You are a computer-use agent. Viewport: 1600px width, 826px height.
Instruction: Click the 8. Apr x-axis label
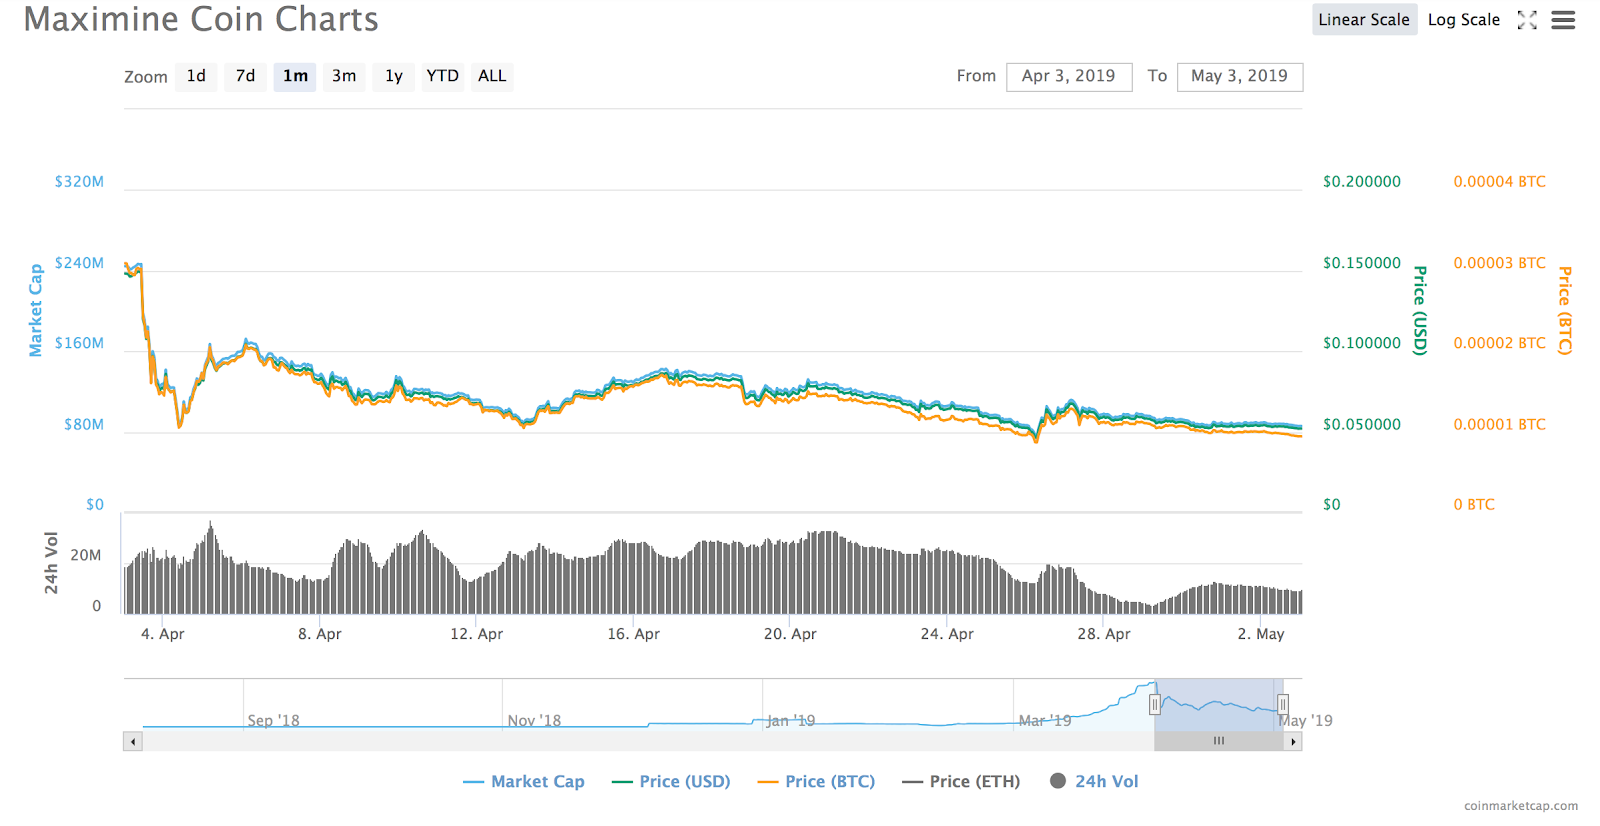(x=320, y=634)
